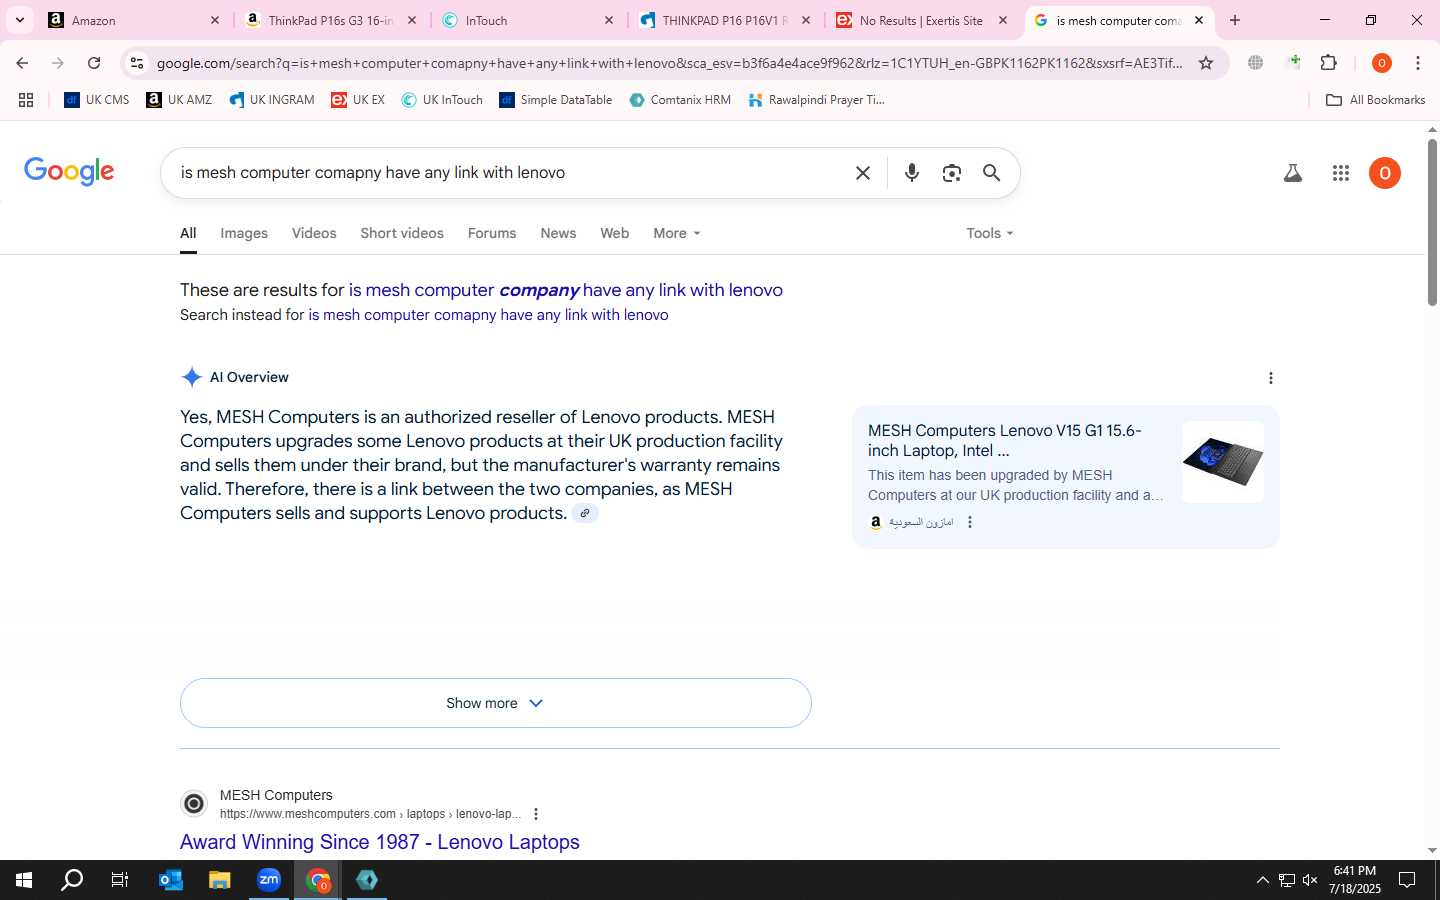Switch to the InTouch browser tab
Image resolution: width=1440 pixels, height=900 pixels.
pos(528,20)
